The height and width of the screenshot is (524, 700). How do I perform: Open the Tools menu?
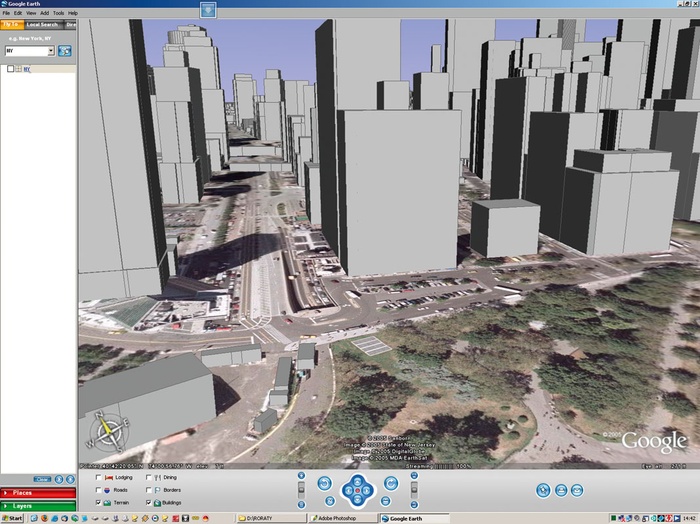pos(58,13)
